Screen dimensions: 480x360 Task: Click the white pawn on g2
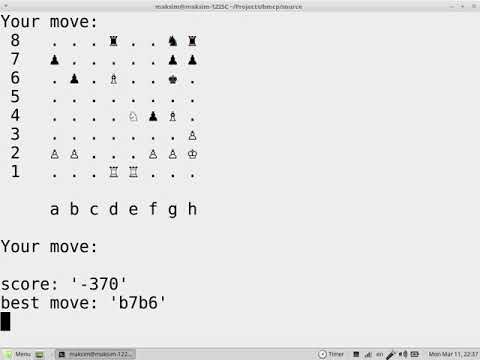pyautogui.click(x=172, y=154)
